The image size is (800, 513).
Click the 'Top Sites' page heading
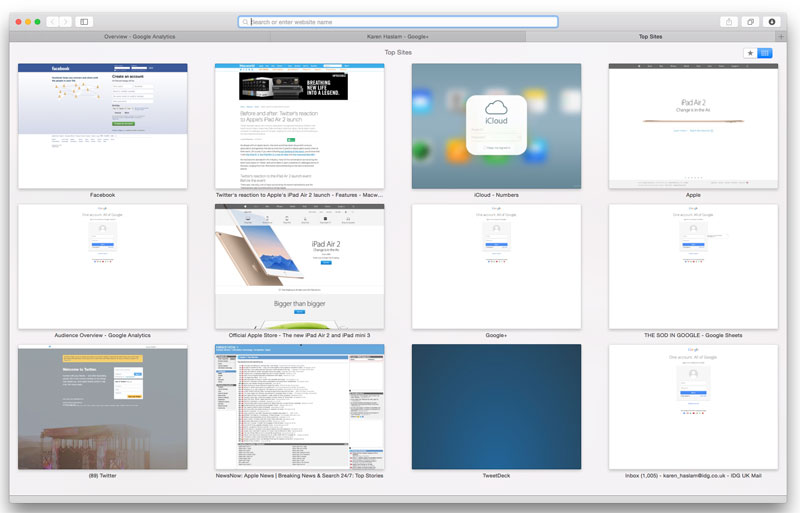click(398, 53)
